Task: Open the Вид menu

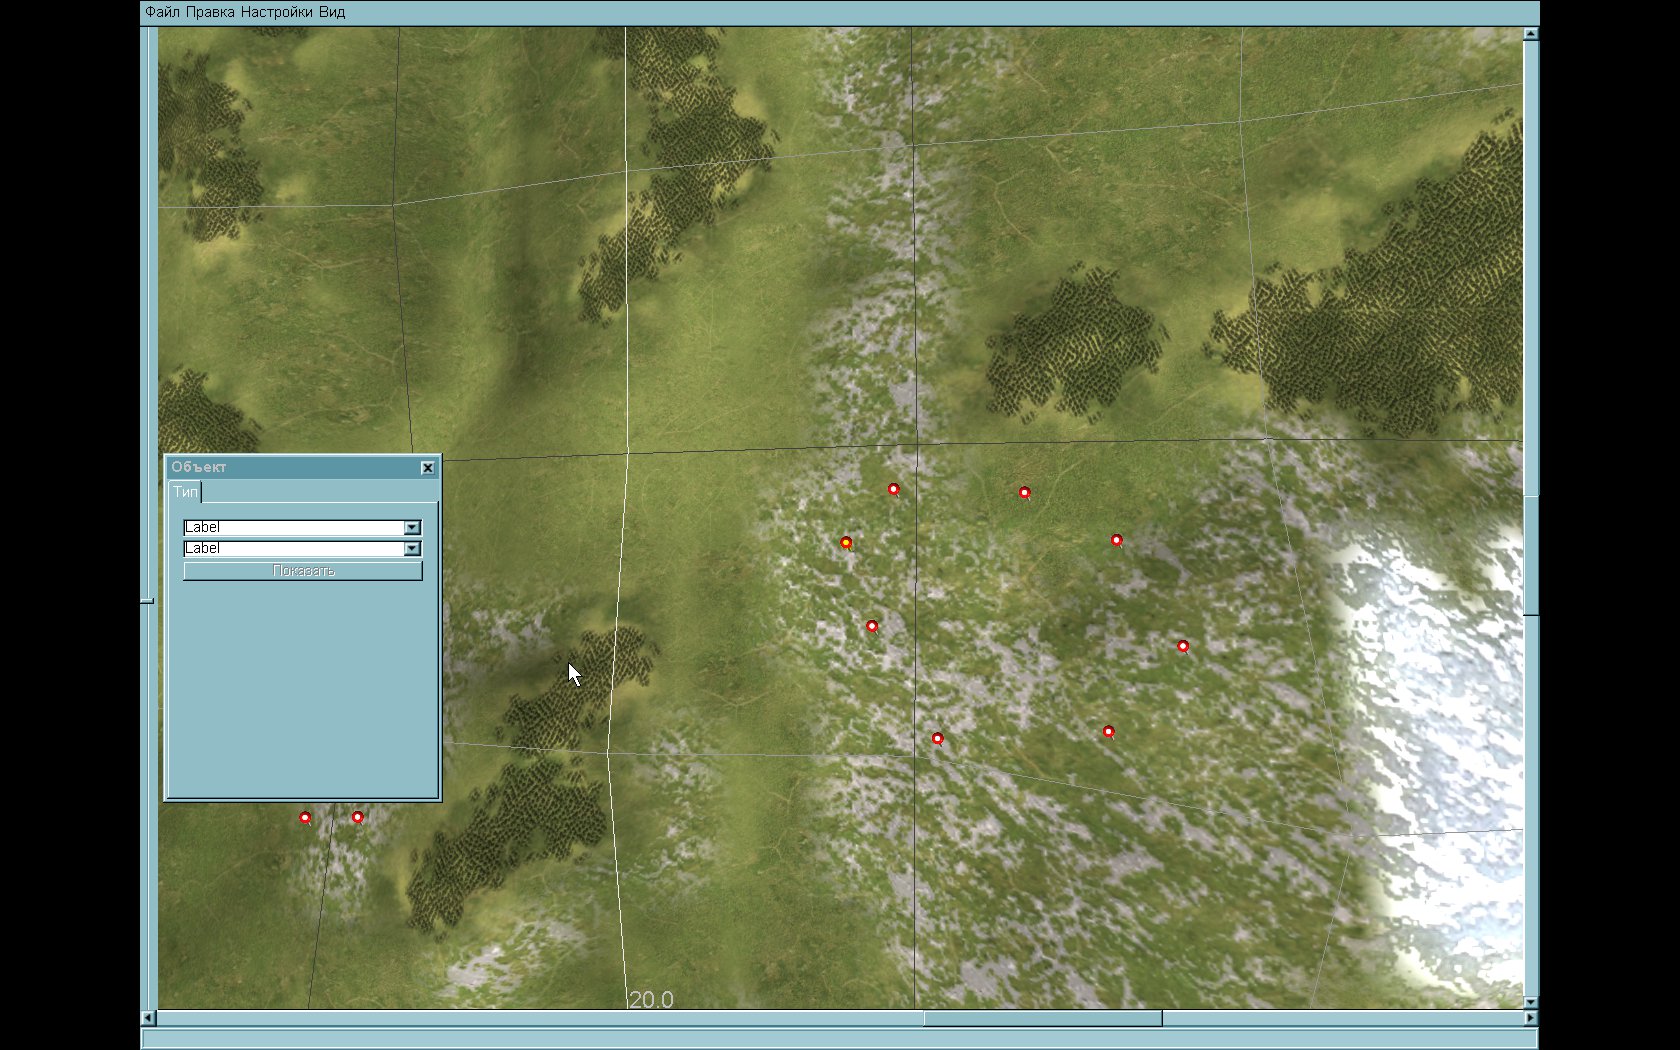Action: (332, 12)
